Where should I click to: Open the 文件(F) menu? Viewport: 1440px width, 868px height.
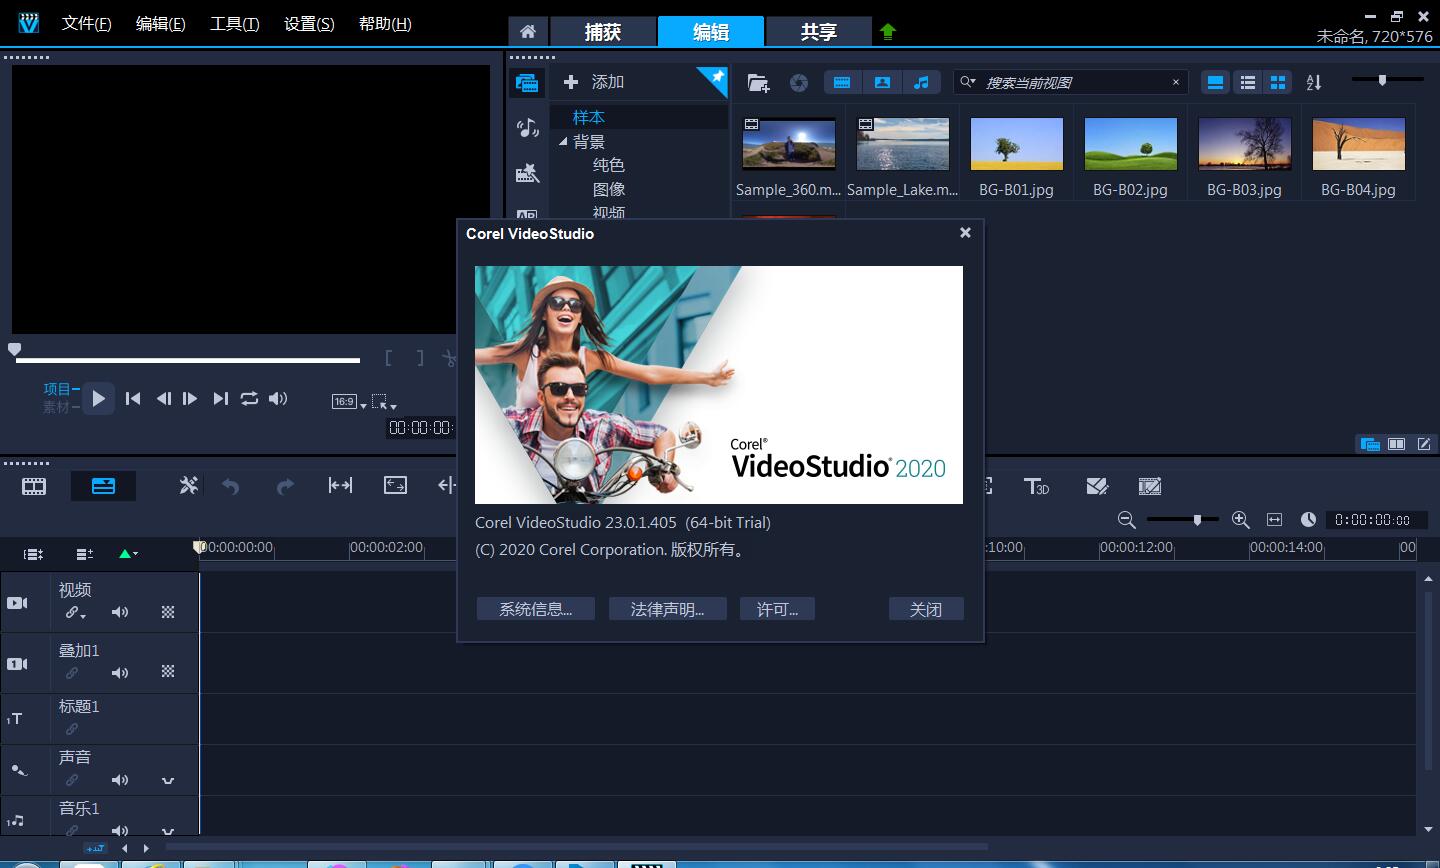pos(87,24)
